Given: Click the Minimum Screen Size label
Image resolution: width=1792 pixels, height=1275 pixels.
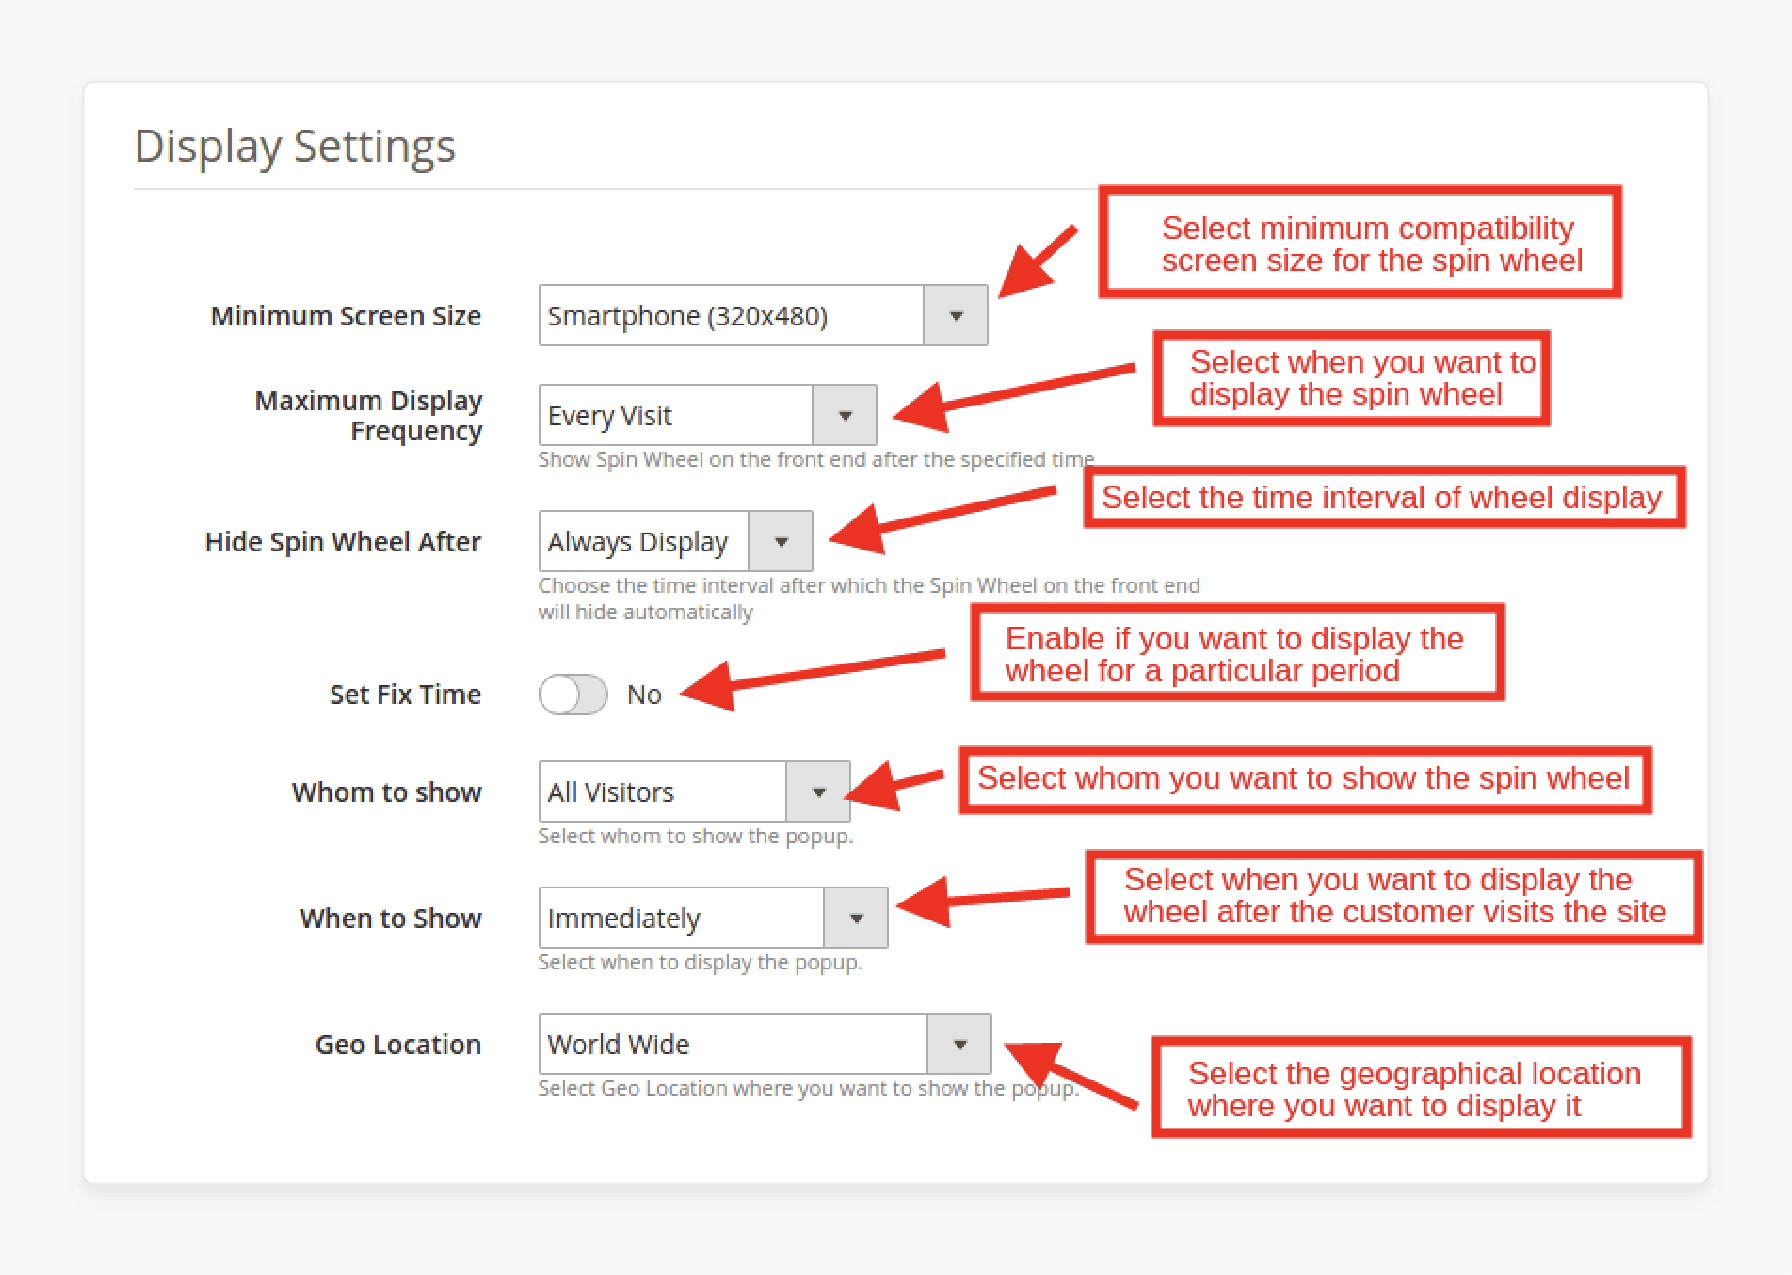Looking at the screenshot, I should pos(346,316).
